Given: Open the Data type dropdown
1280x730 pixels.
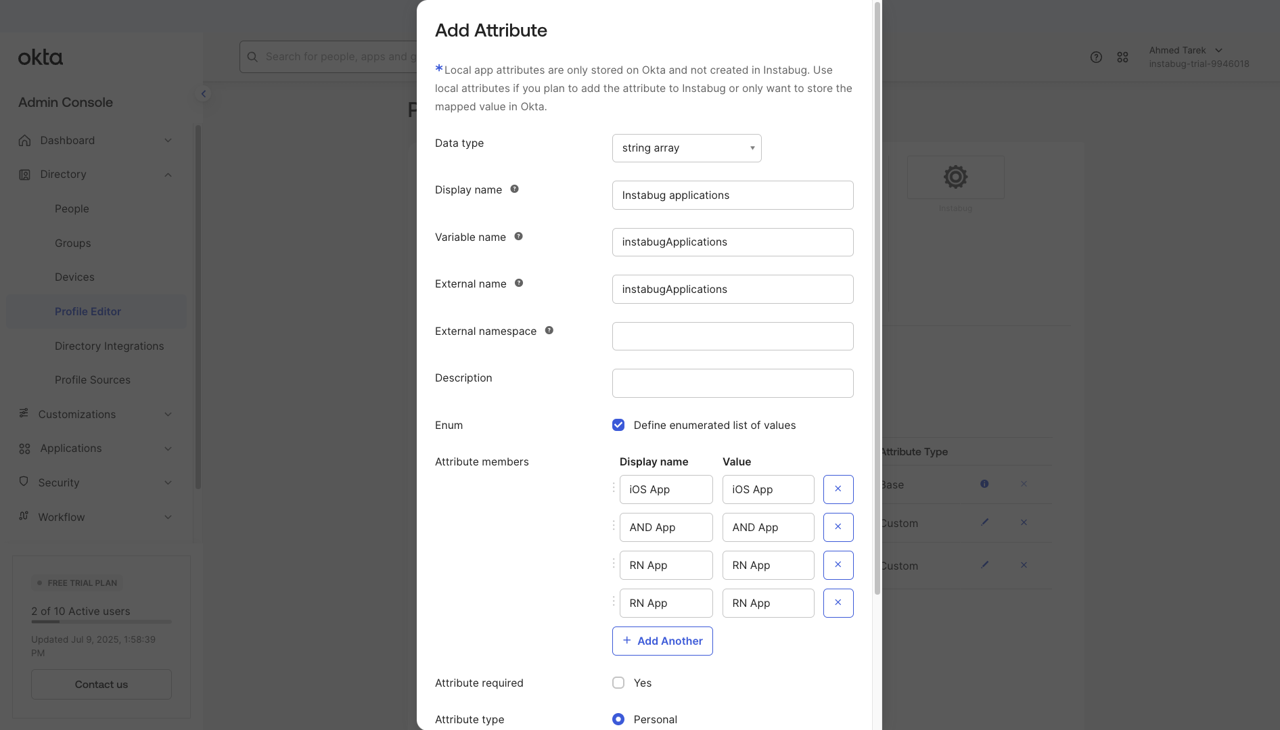Looking at the screenshot, I should (686, 148).
